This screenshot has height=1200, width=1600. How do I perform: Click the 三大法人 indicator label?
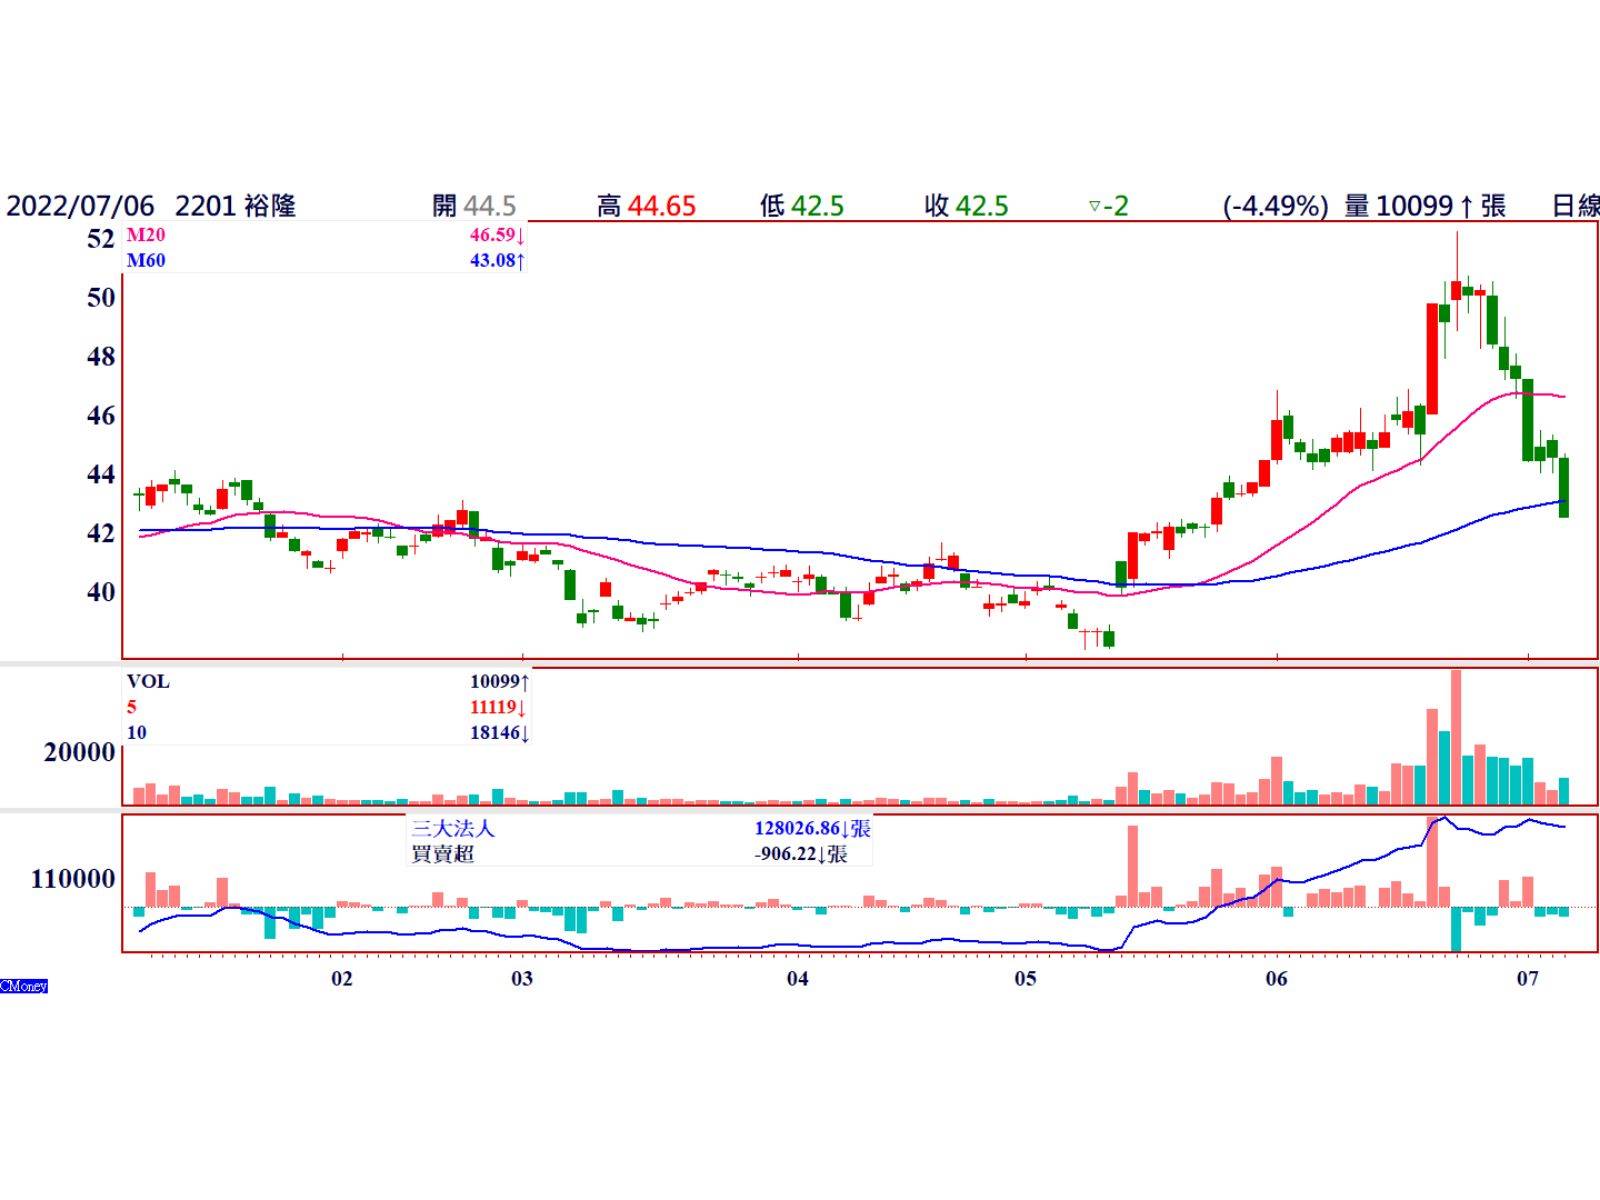click(453, 829)
